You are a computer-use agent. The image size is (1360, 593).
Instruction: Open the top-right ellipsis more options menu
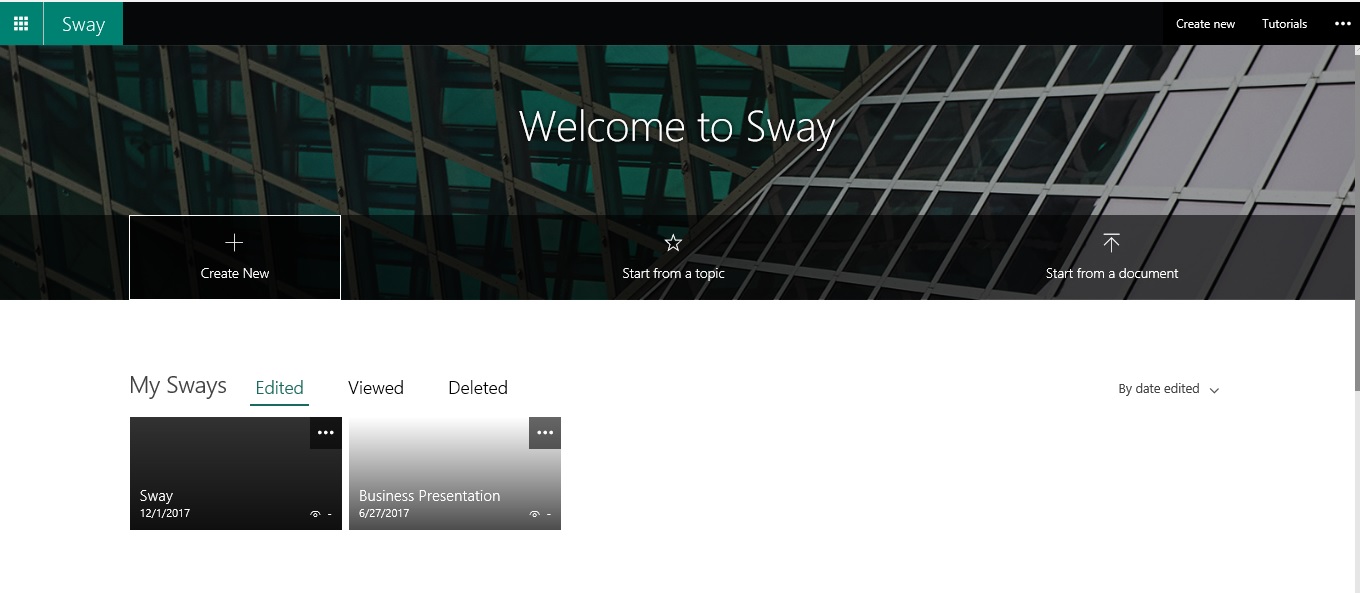click(x=1342, y=24)
